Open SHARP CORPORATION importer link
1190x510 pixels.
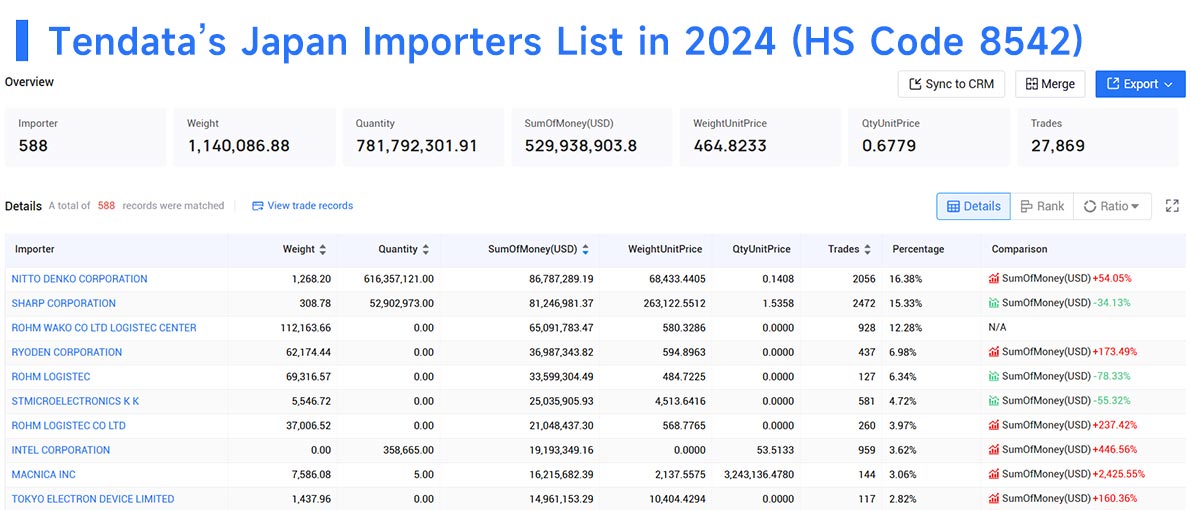click(64, 303)
